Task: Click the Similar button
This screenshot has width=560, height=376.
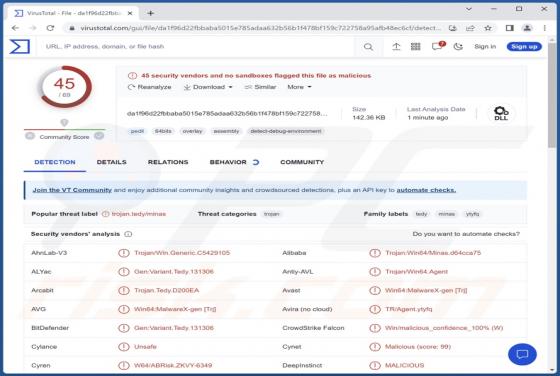Action: pyautogui.click(x=260, y=87)
